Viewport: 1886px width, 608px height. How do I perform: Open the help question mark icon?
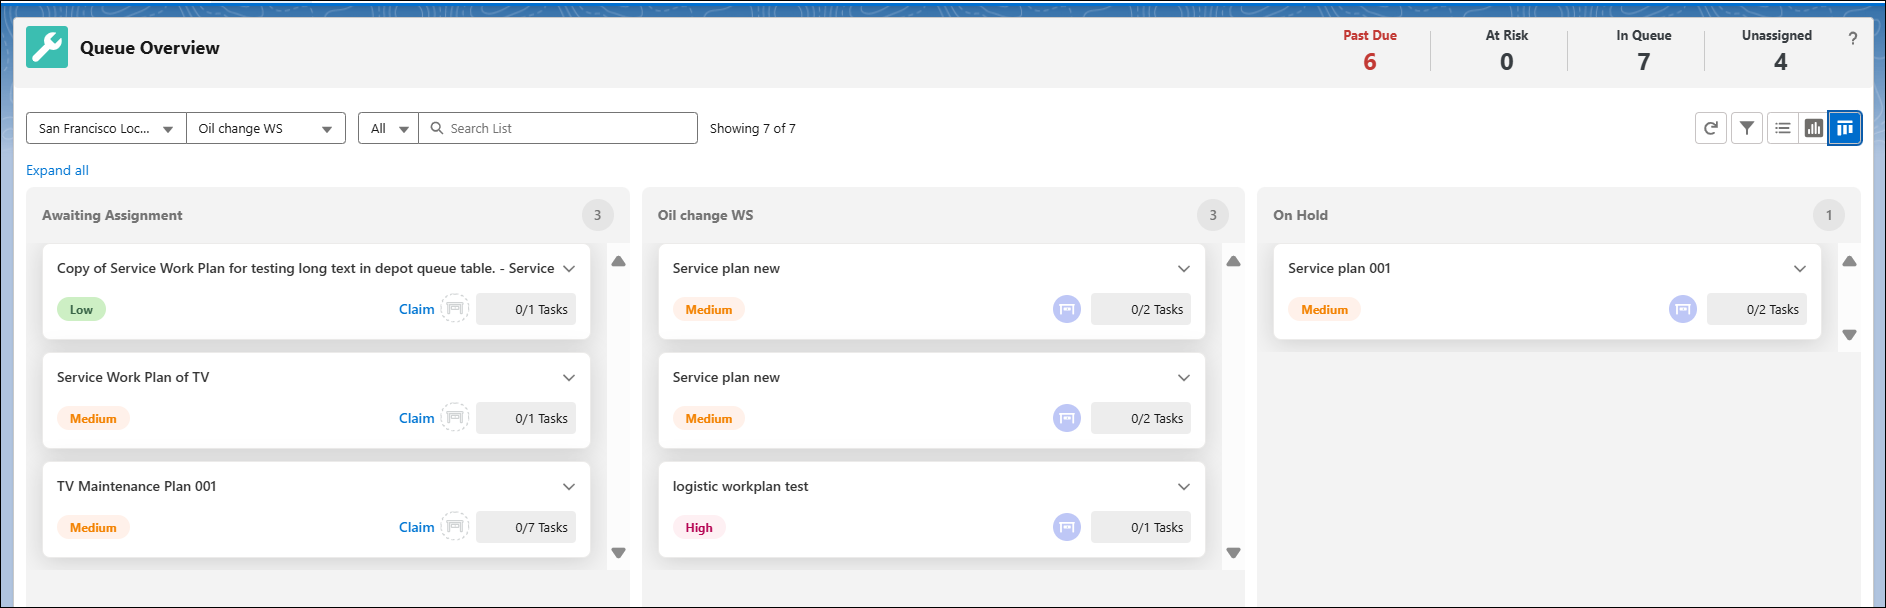point(1853,38)
